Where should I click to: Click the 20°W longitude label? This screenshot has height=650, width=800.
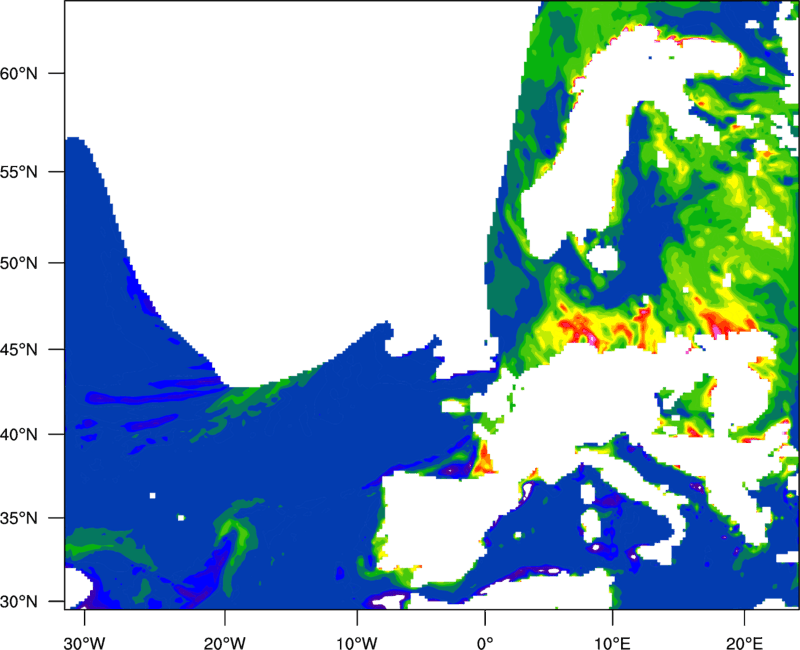[225, 643]
